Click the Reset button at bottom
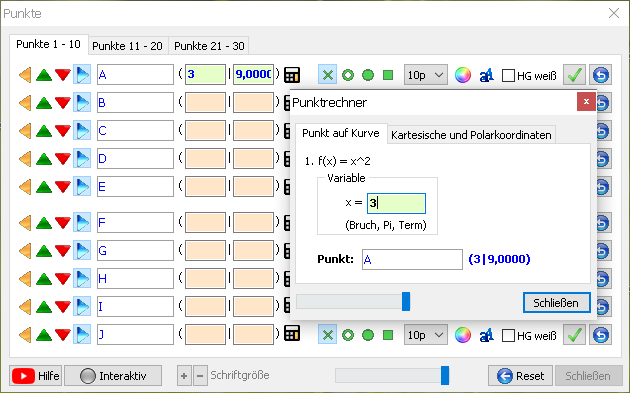This screenshot has height=393, width=630. (520, 376)
